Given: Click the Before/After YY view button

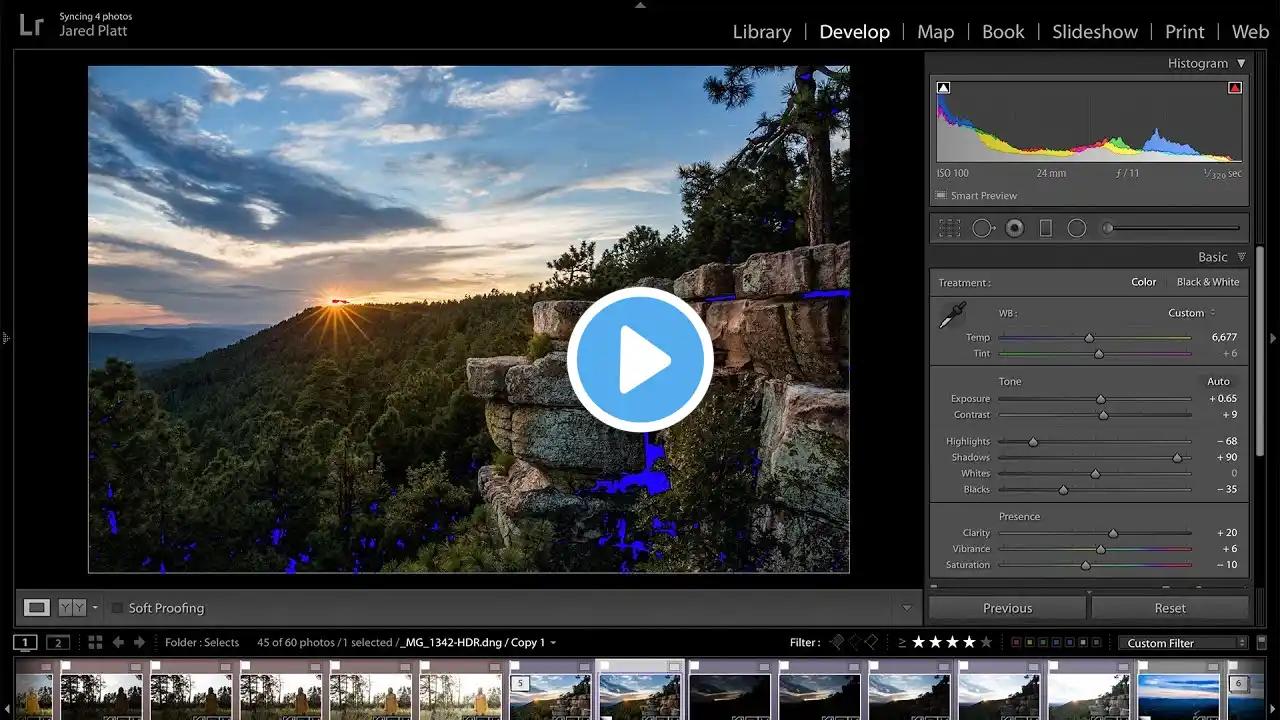Looking at the screenshot, I should (x=72, y=607).
